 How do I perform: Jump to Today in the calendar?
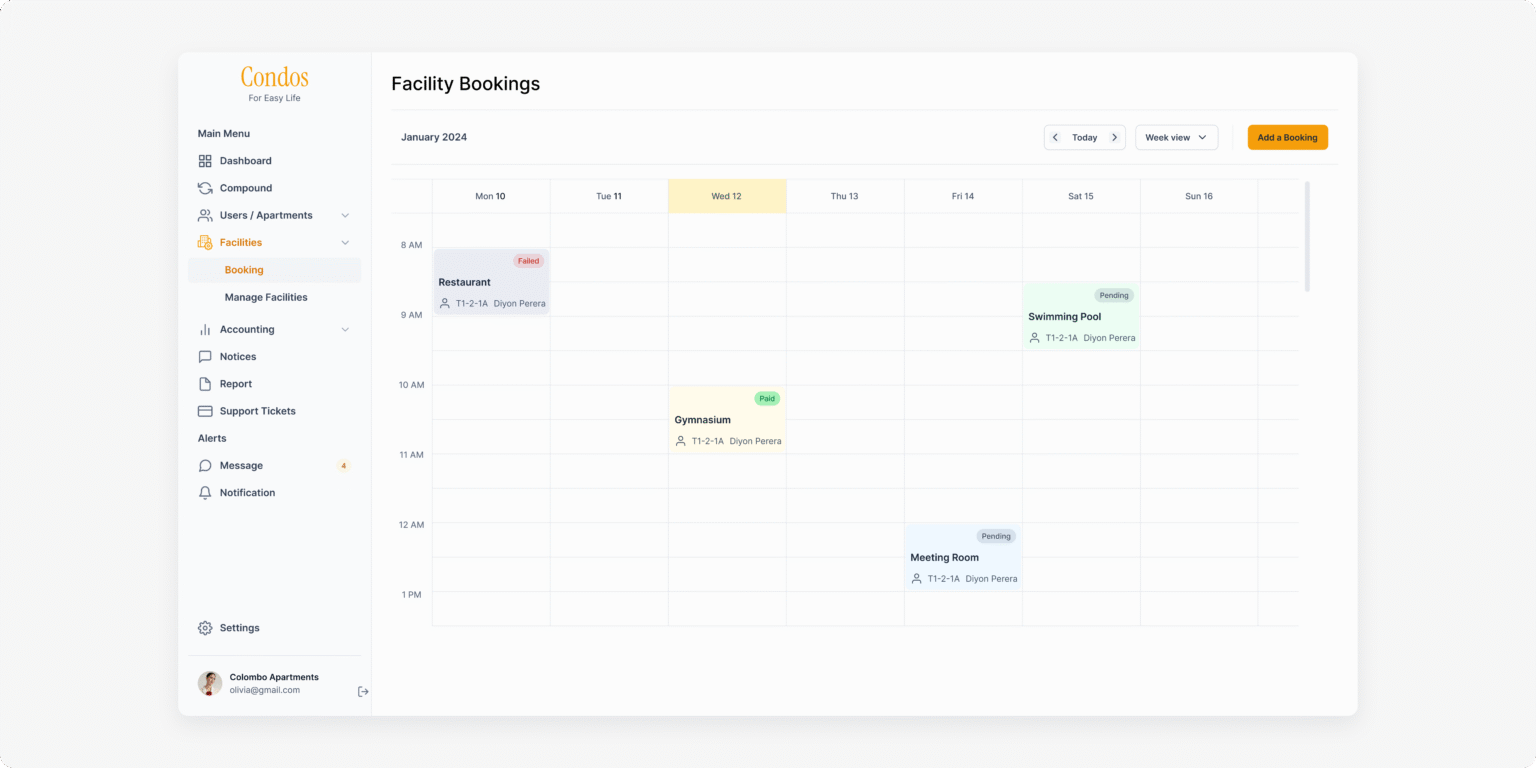[1084, 138]
